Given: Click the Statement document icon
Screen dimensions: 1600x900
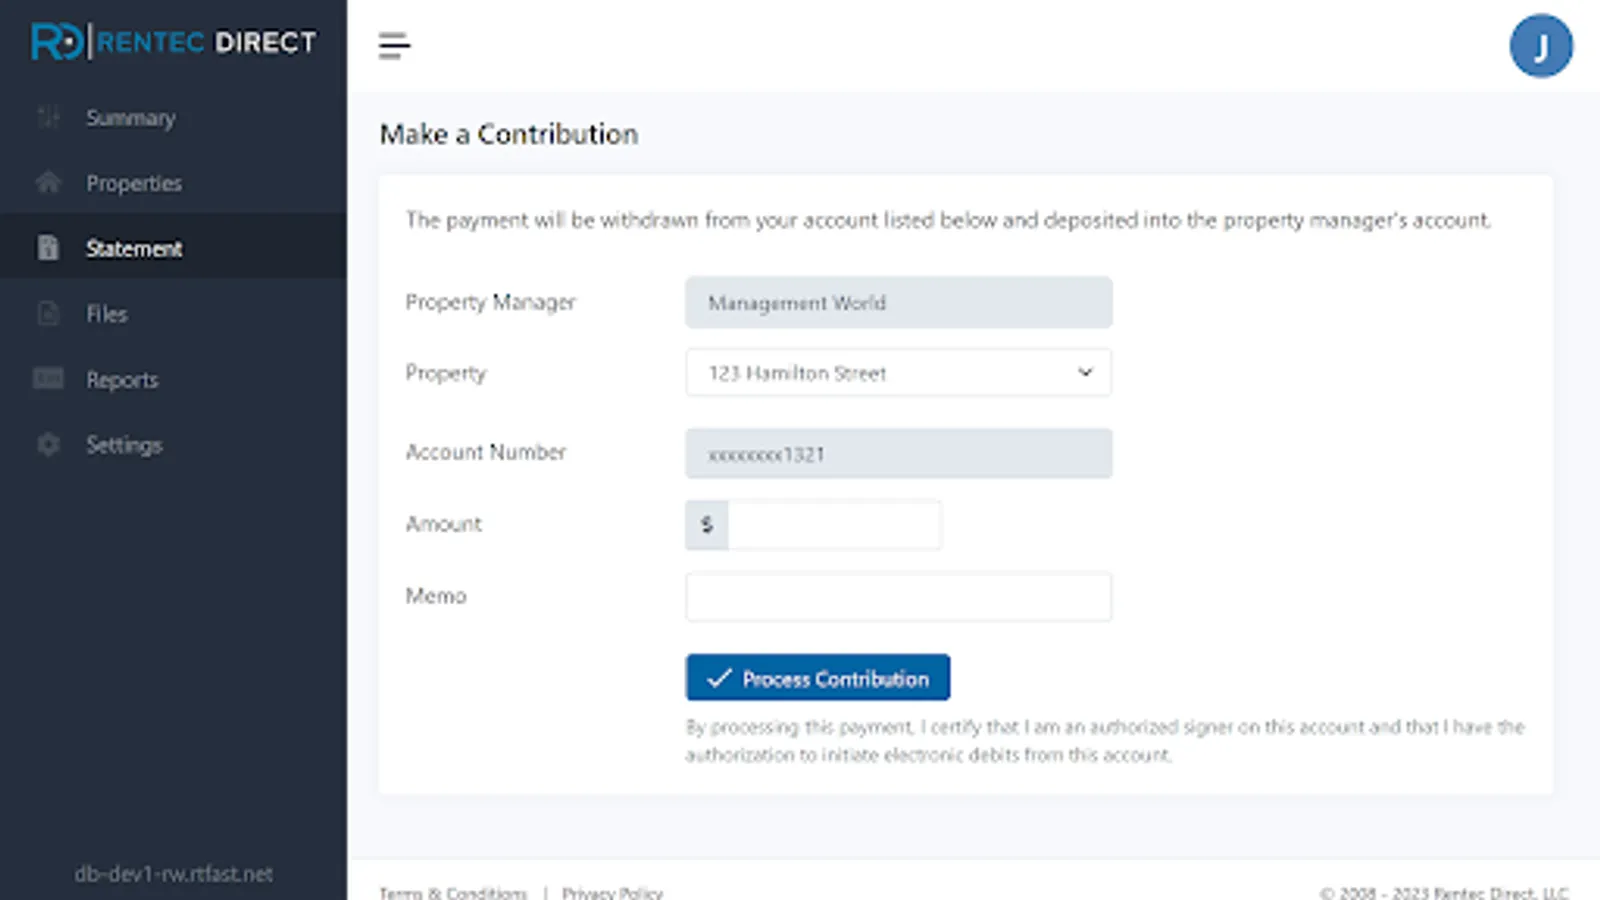Looking at the screenshot, I should click(48, 248).
